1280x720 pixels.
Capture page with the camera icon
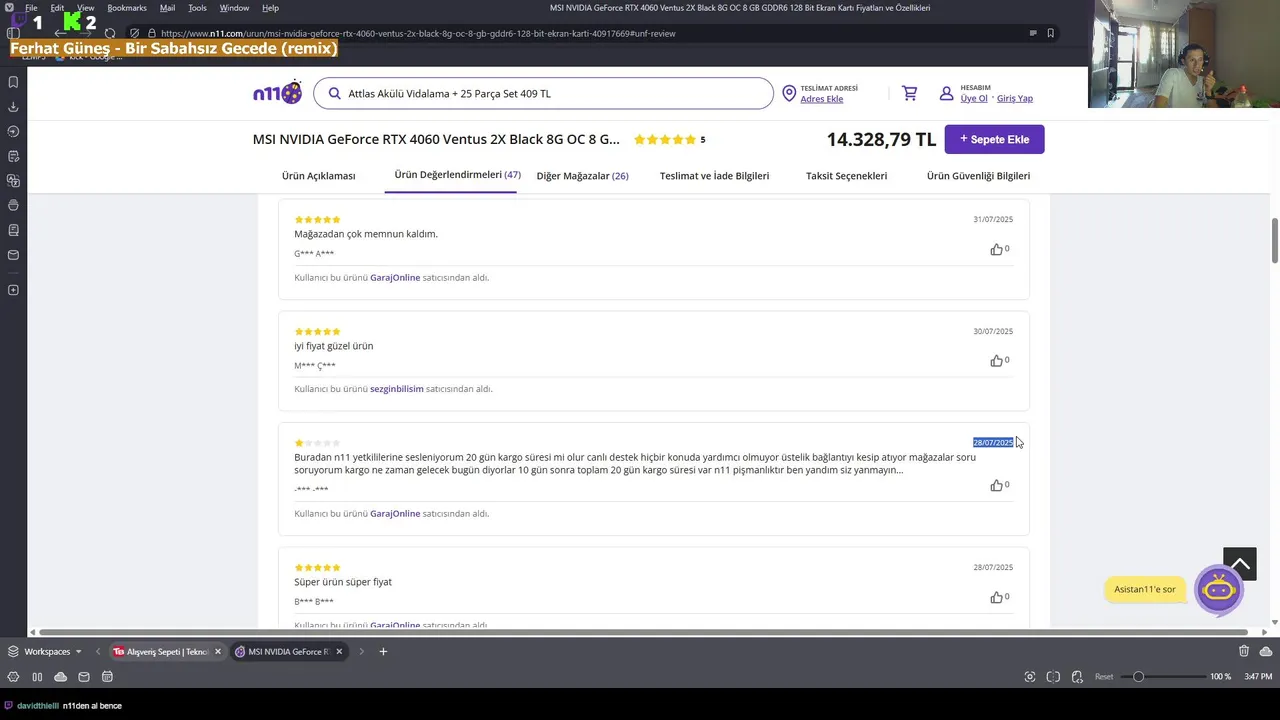1030,677
